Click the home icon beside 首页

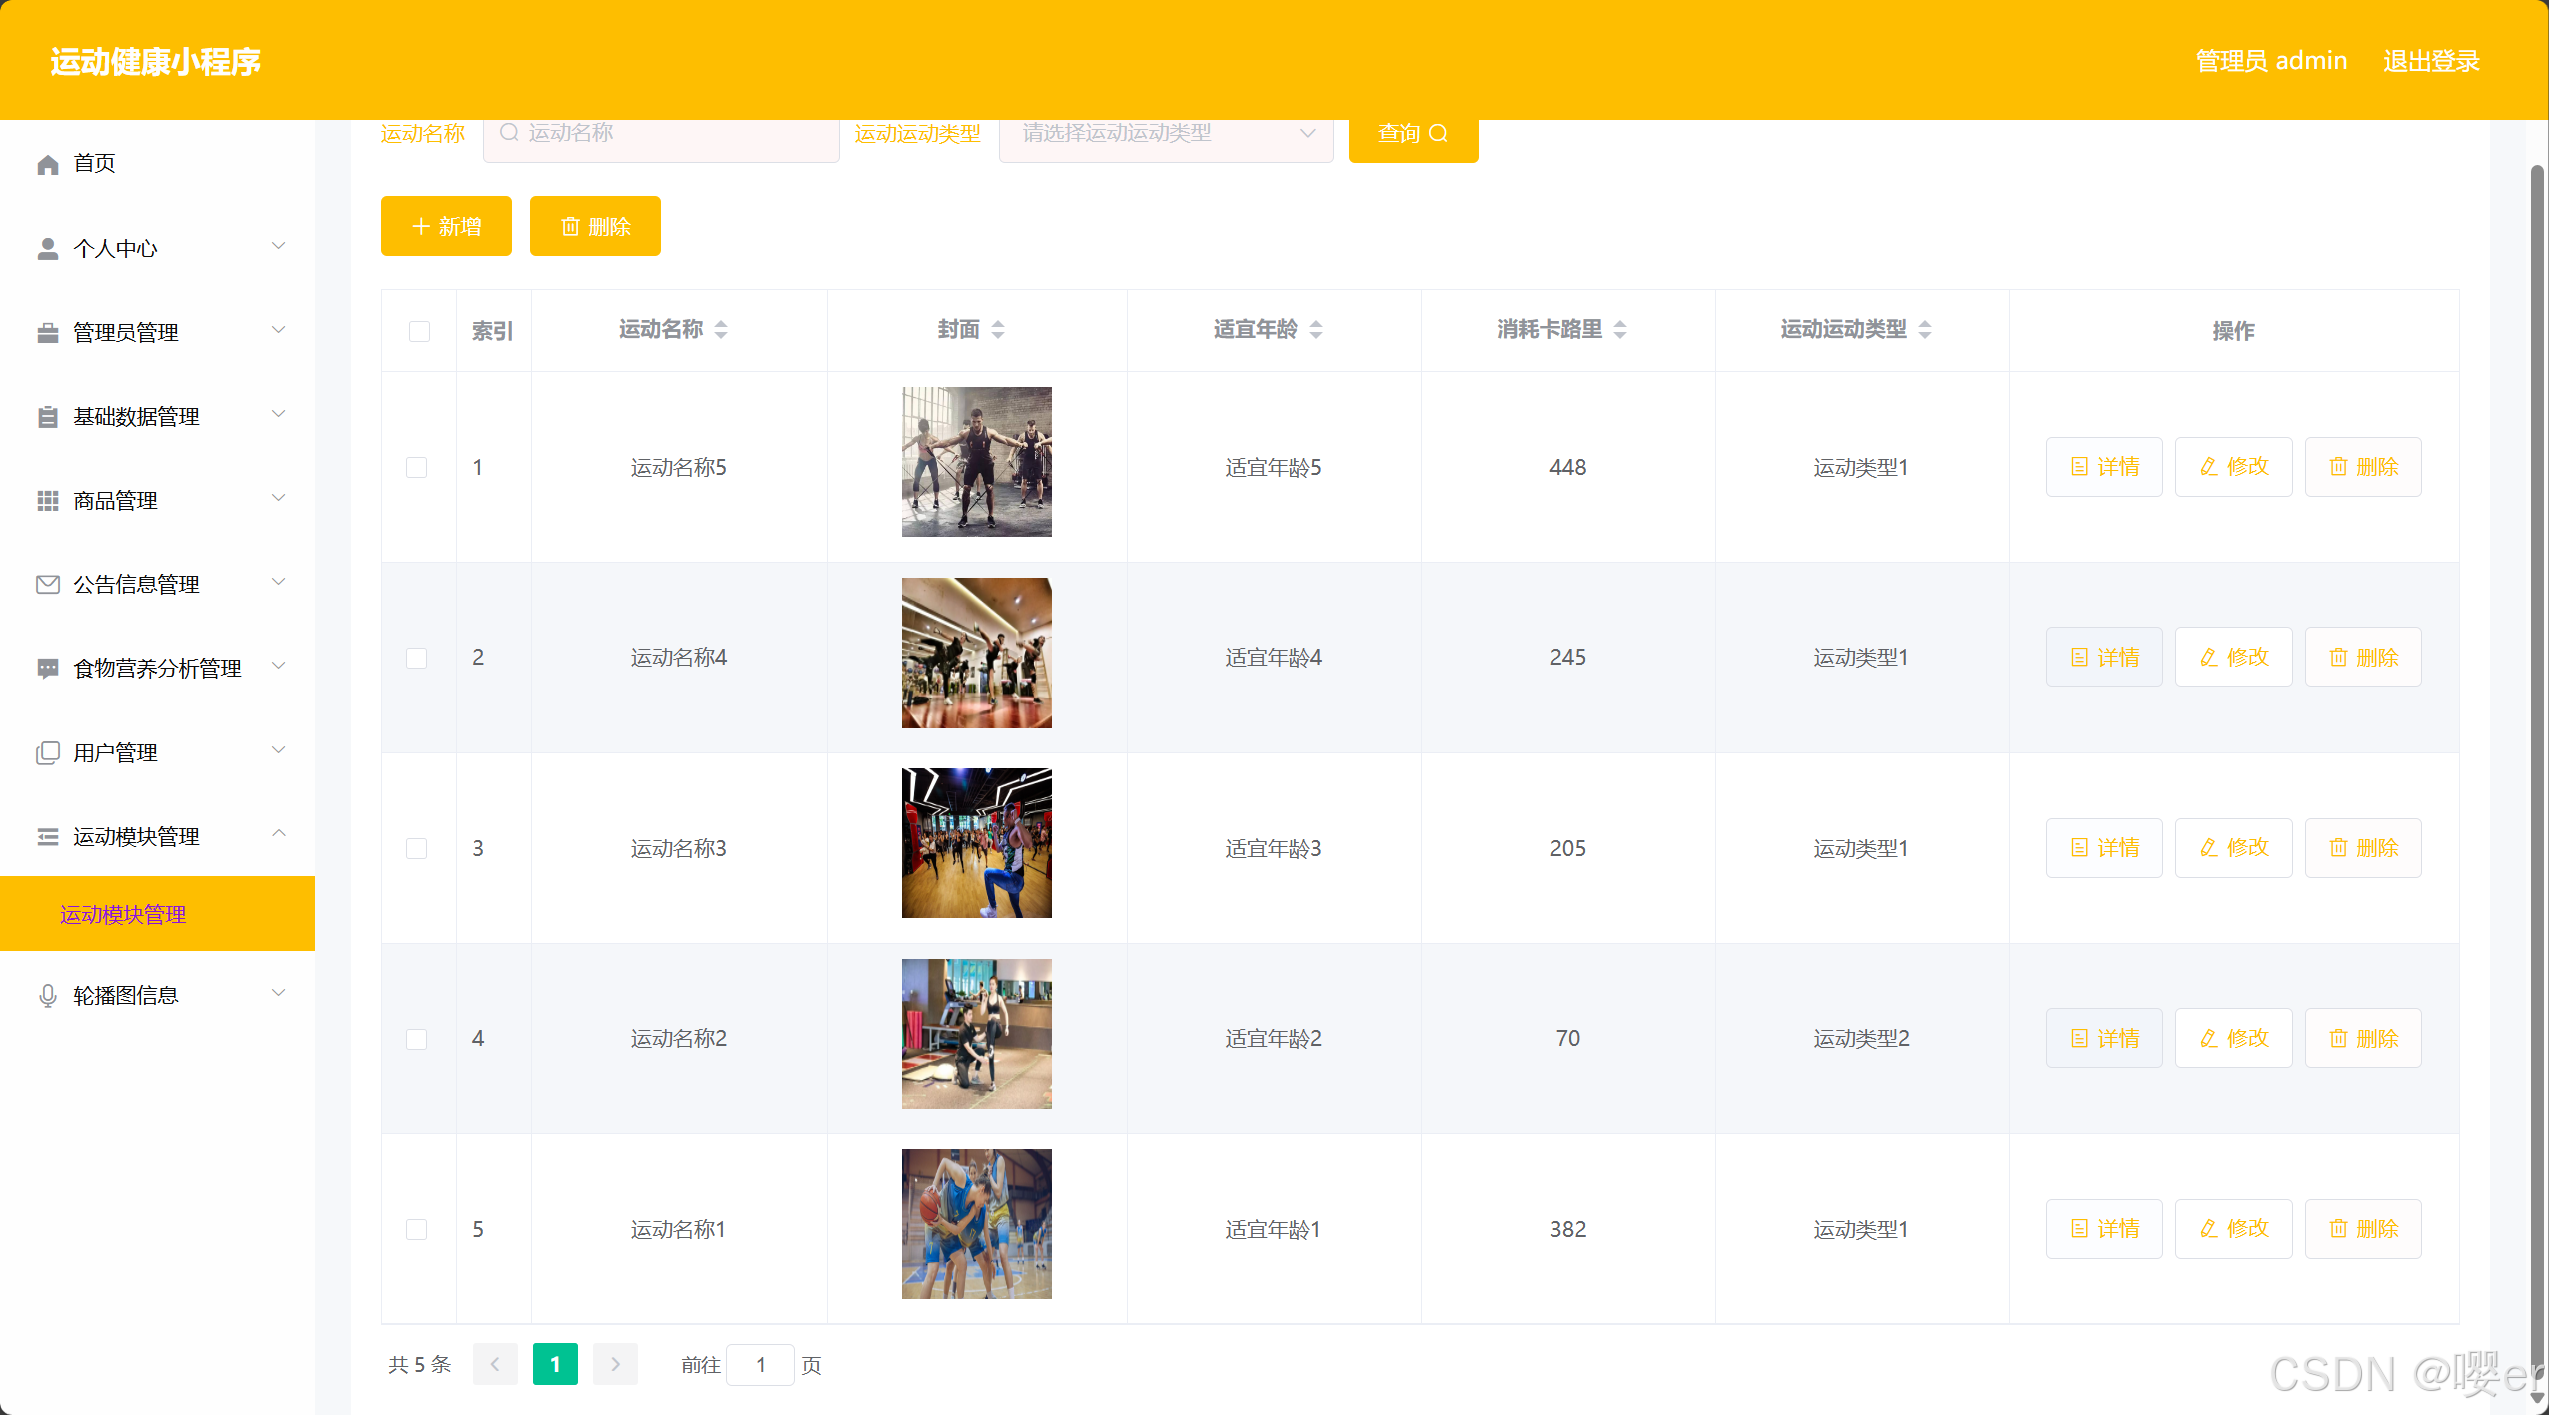(47, 164)
